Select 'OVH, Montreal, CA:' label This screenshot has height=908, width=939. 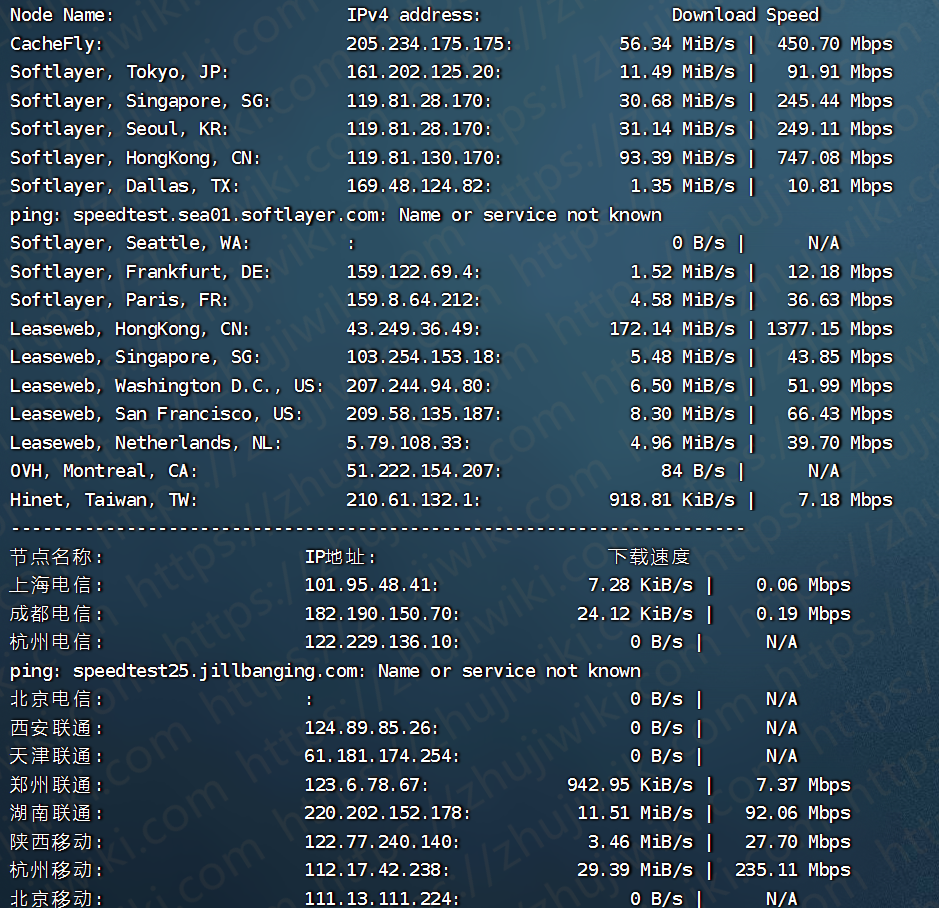click(104, 471)
